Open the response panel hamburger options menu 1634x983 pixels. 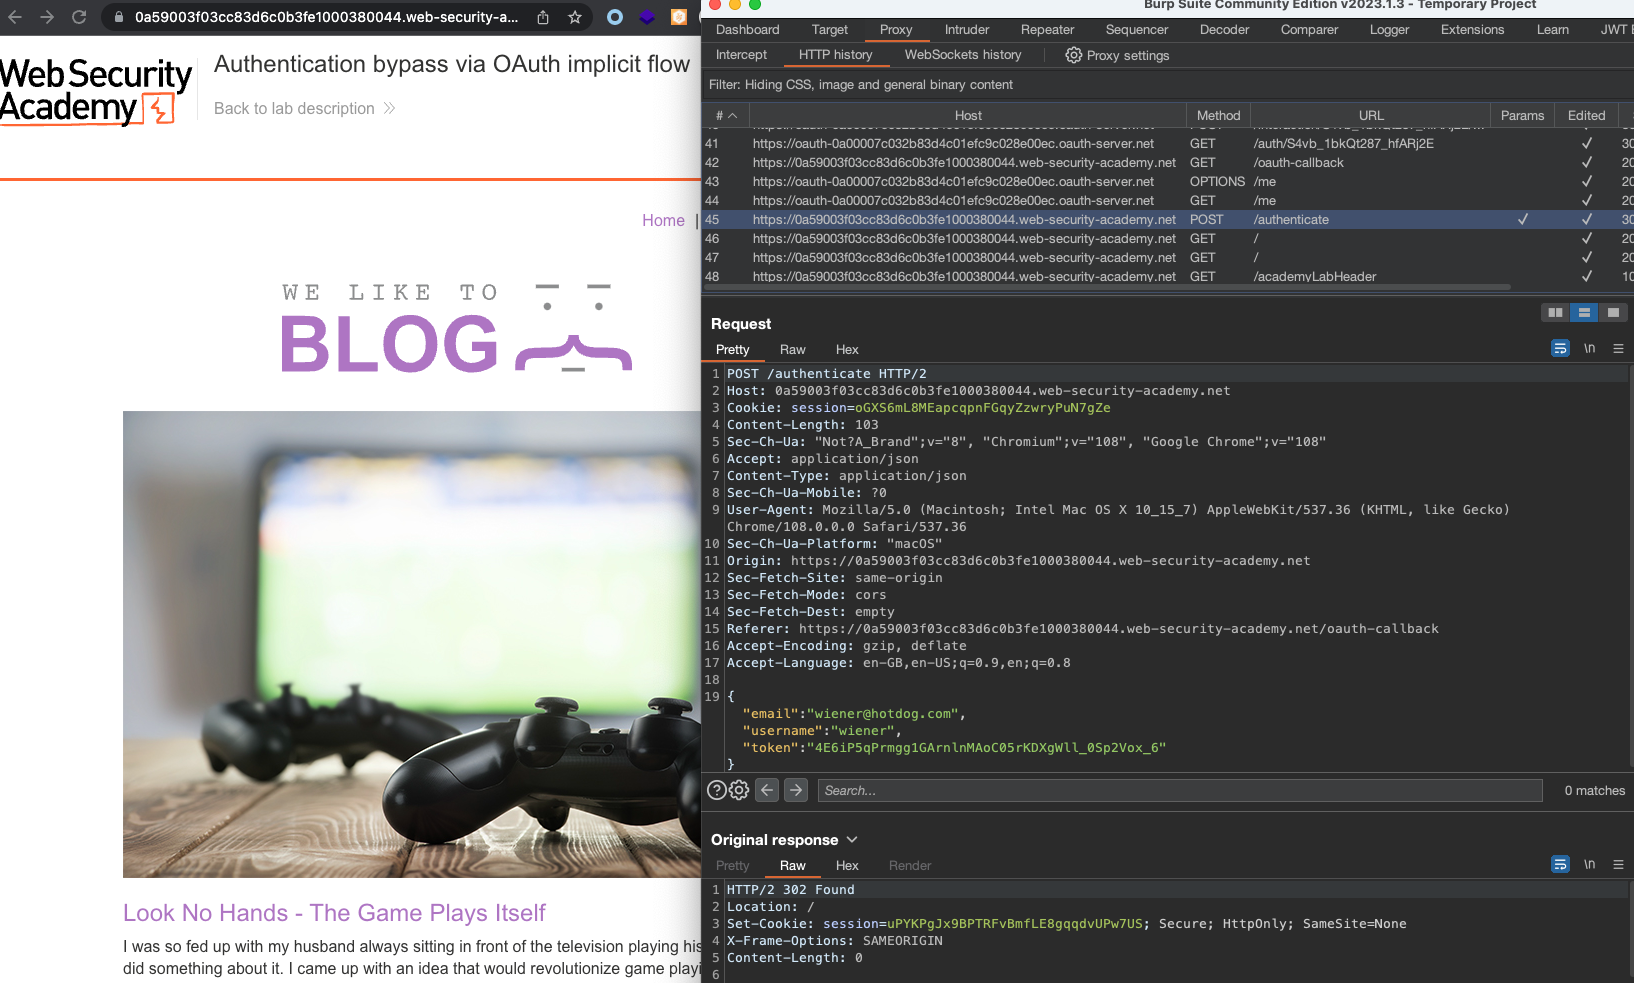tap(1618, 865)
